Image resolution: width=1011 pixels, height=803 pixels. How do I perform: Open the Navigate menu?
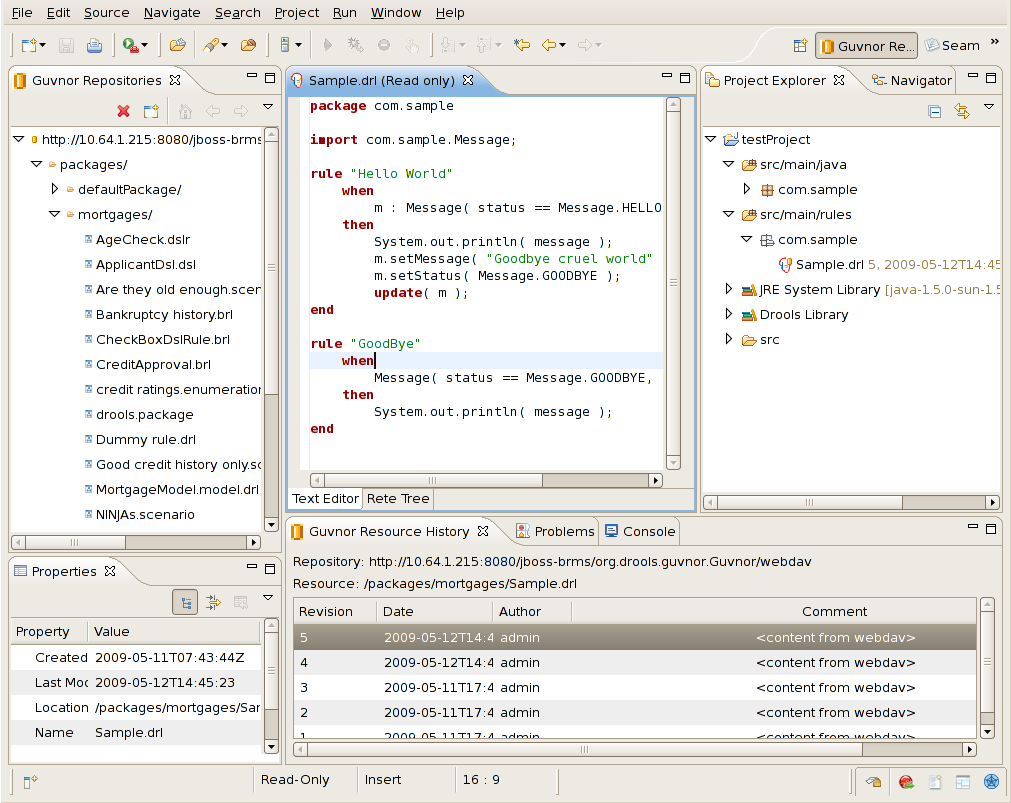click(171, 13)
